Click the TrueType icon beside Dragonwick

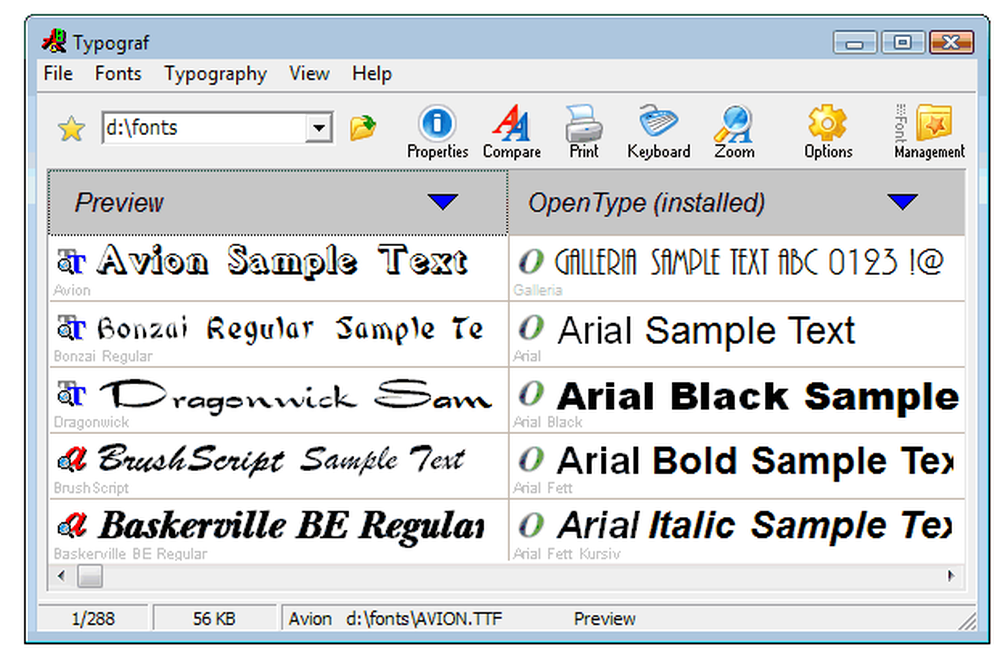point(71,394)
